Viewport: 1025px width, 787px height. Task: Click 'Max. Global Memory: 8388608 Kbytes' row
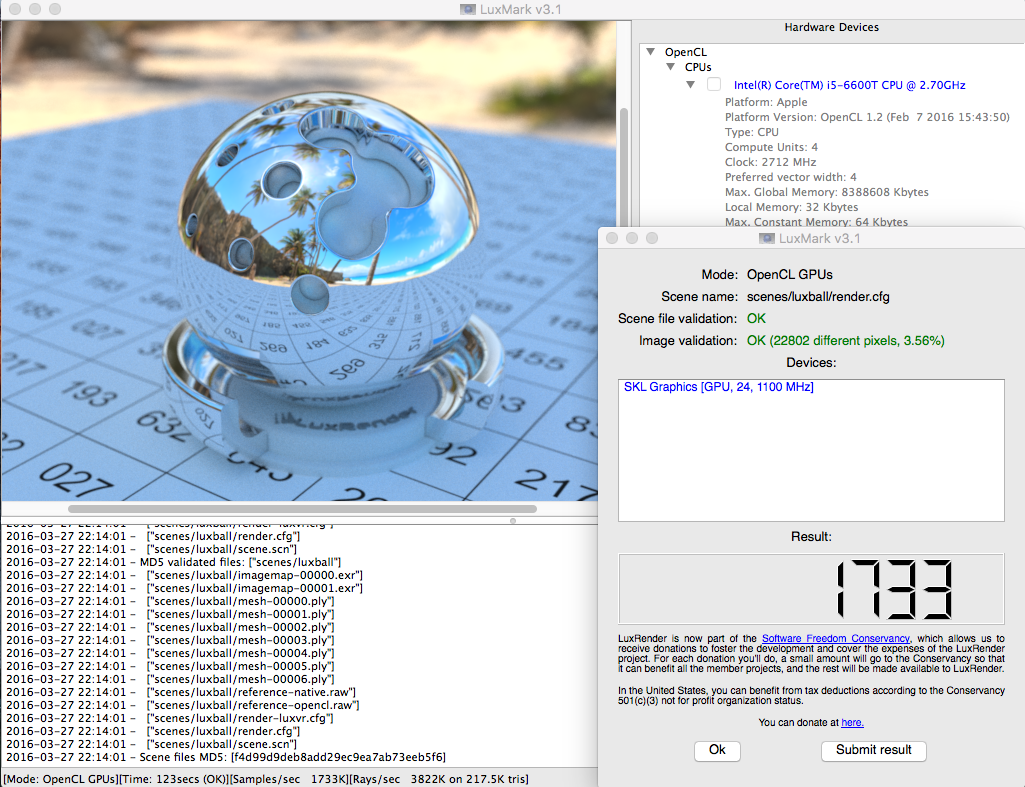pyautogui.click(x=826, y=192)
